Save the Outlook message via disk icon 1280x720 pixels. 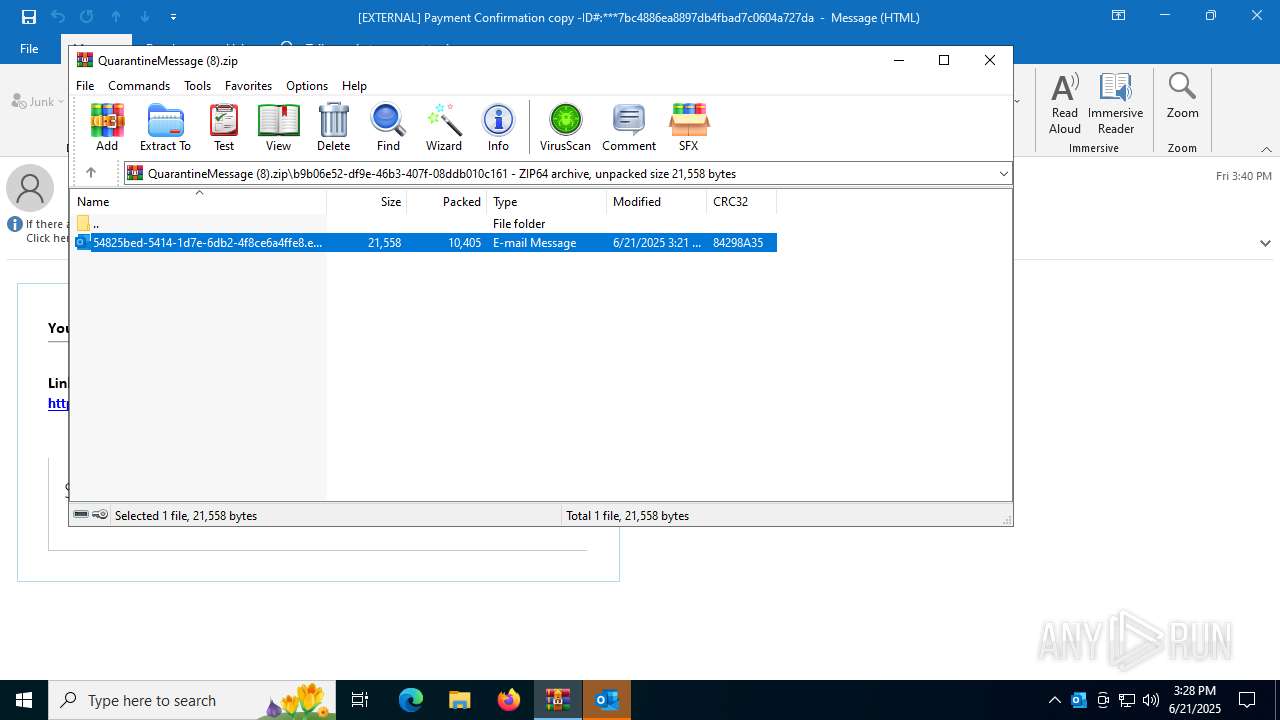(x=28, y=17)
